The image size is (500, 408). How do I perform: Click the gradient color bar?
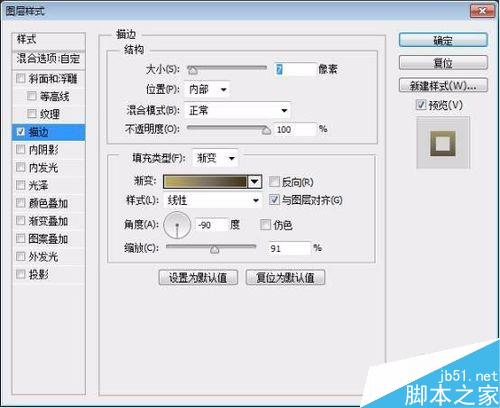tap(205, 182)
